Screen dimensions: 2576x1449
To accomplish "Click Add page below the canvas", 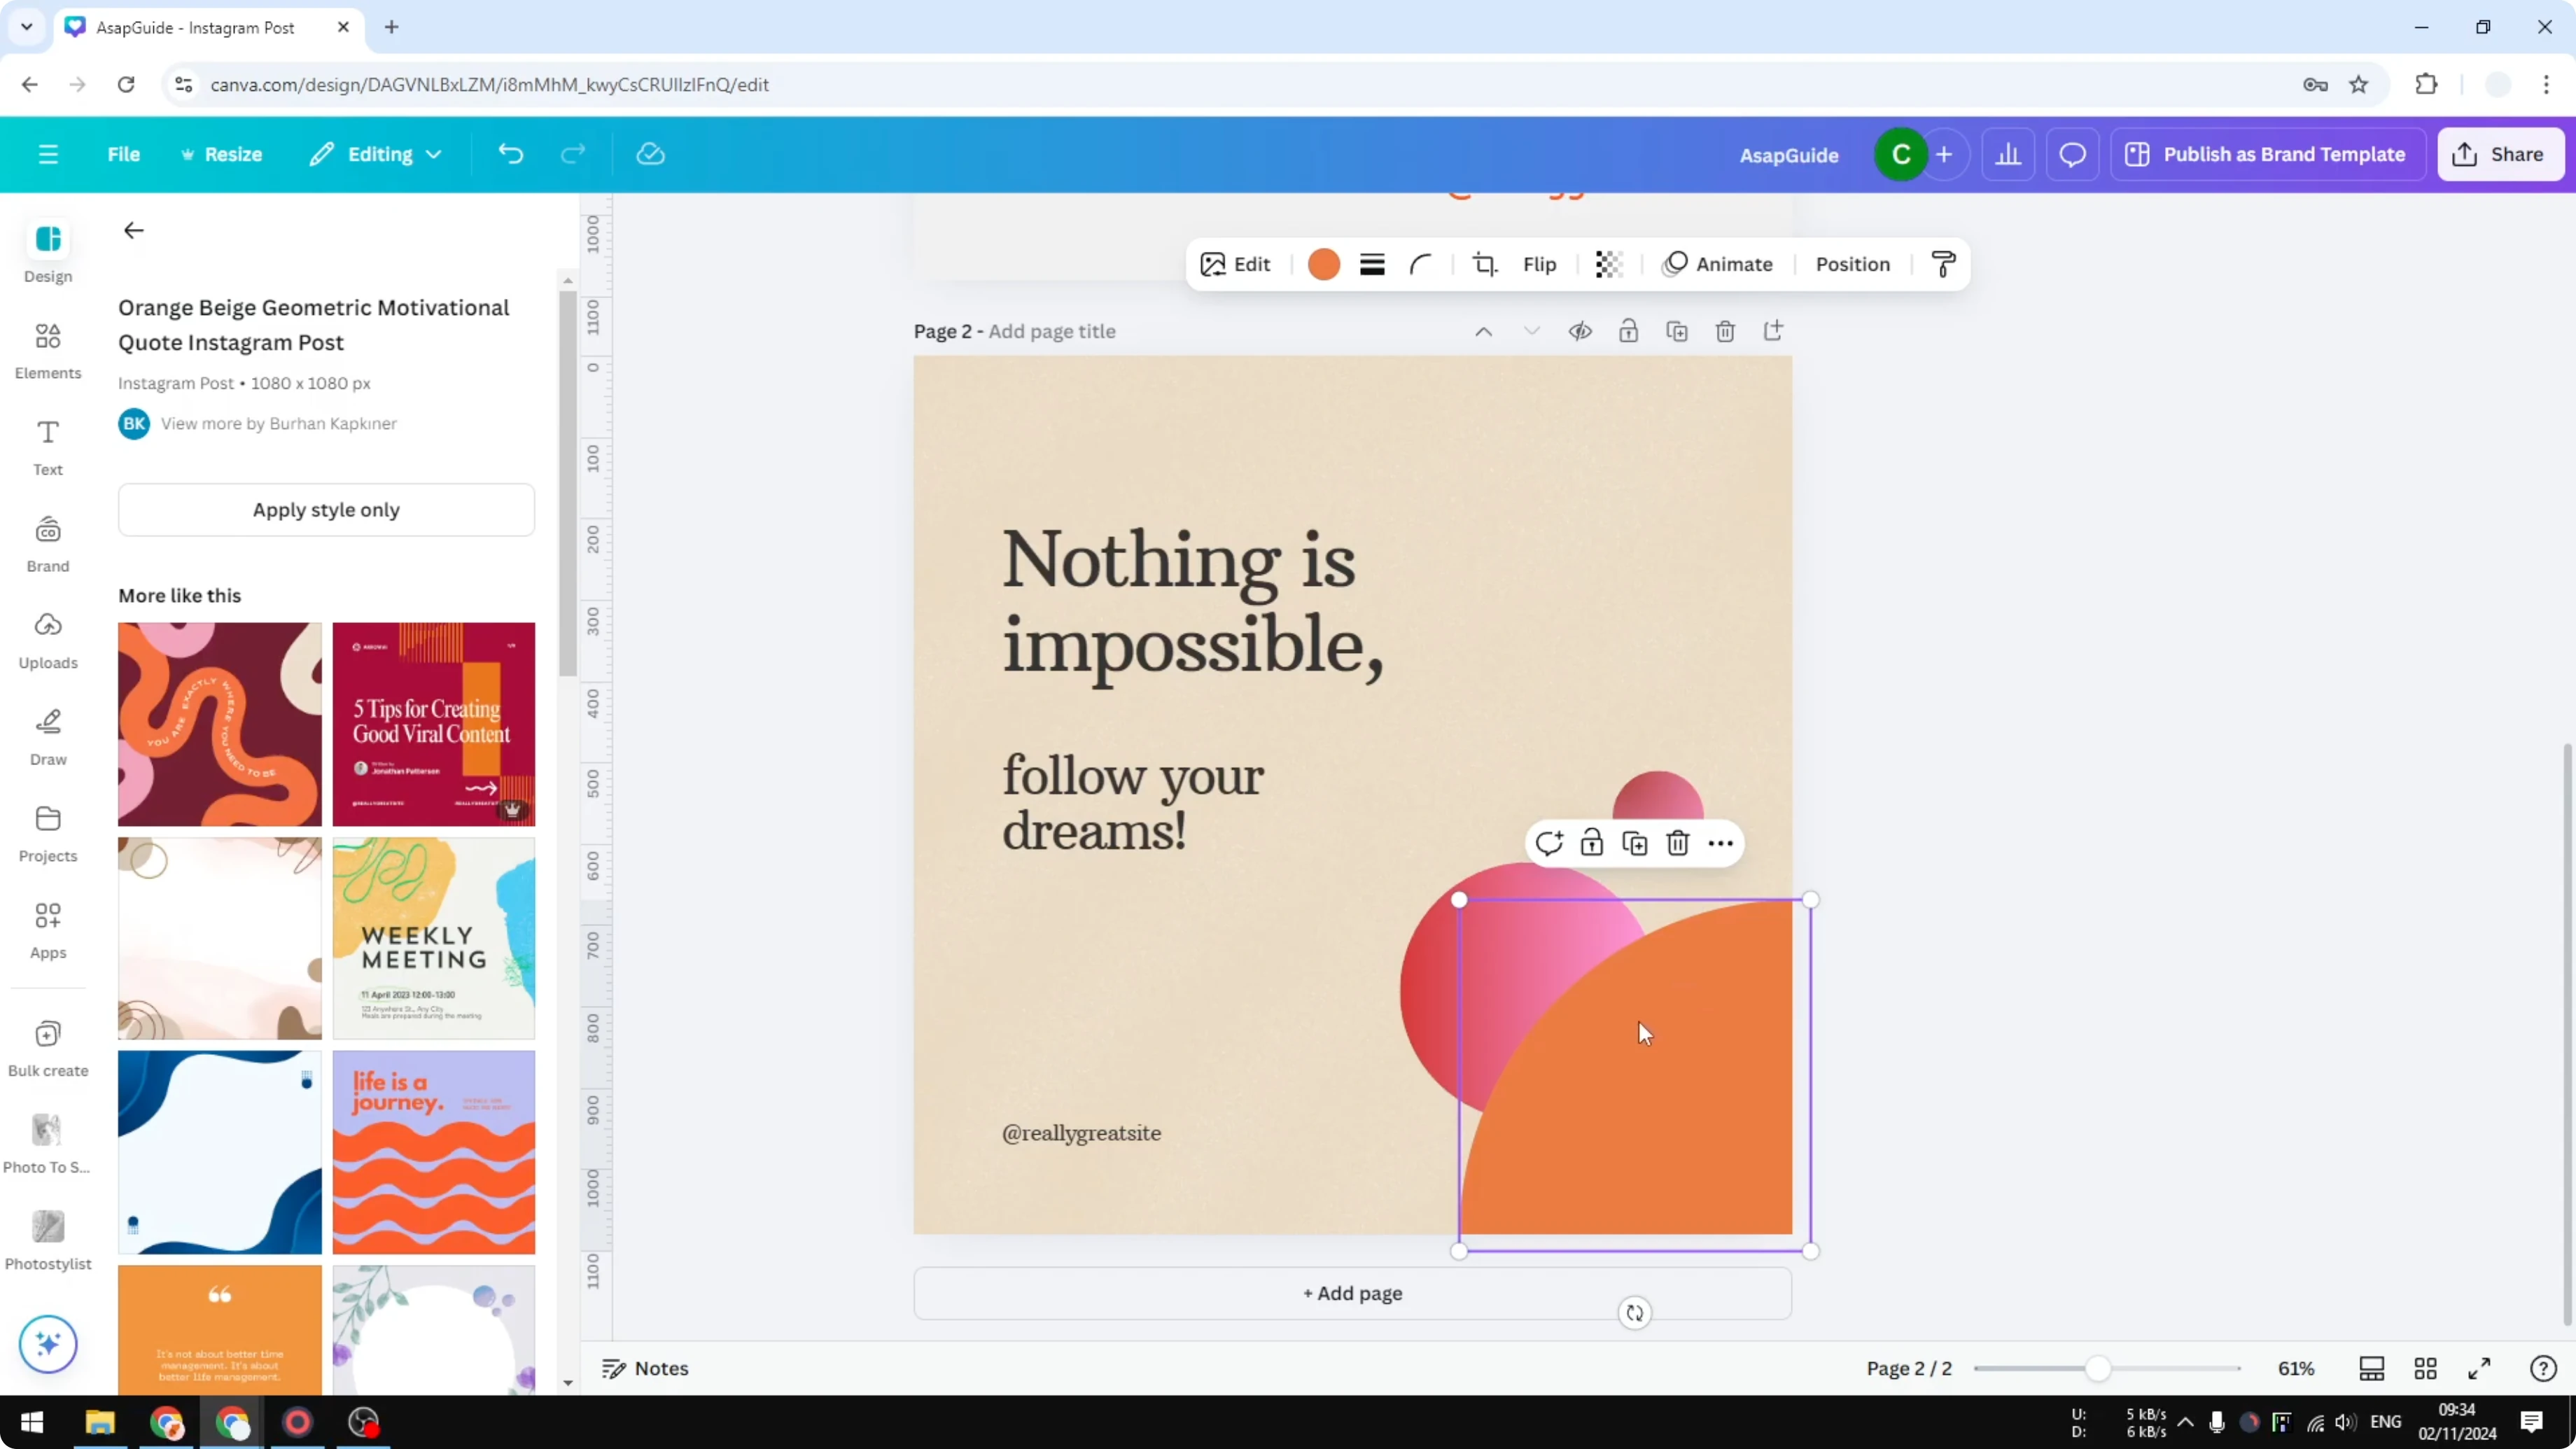I will 1352,1292.
